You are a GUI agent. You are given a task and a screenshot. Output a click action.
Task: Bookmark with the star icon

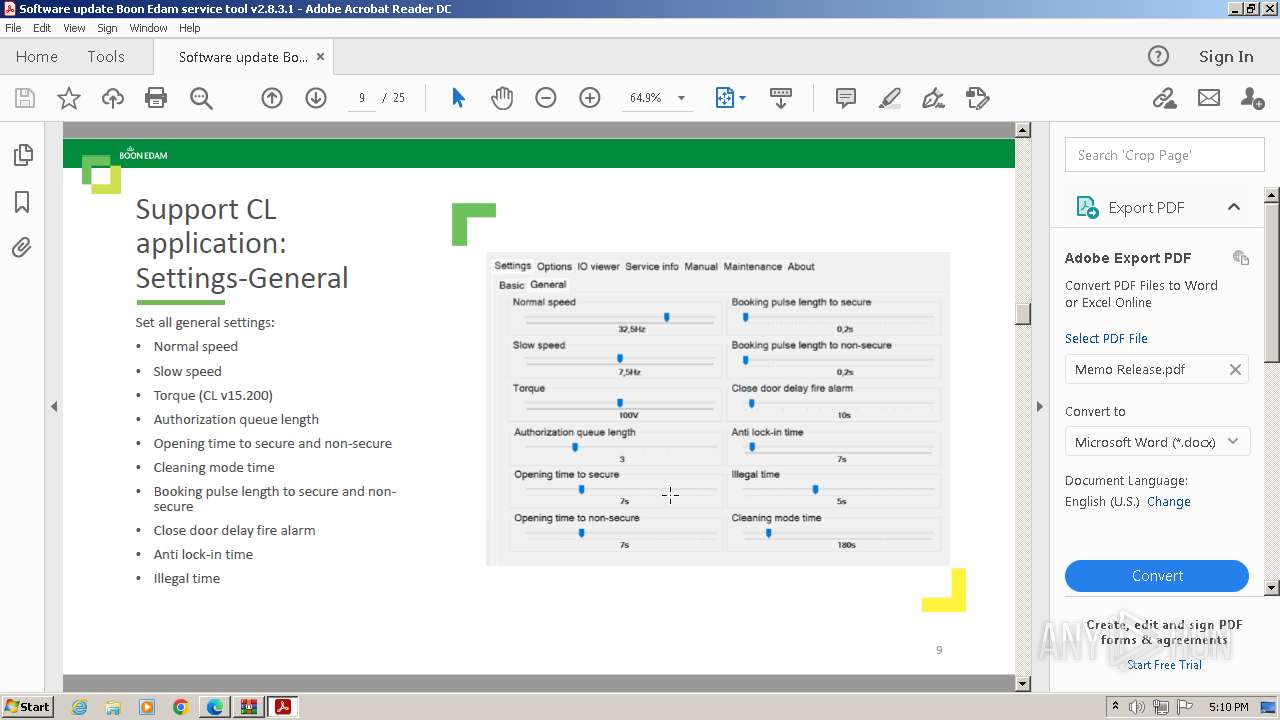pyautogui.click(x=69, y=98)
